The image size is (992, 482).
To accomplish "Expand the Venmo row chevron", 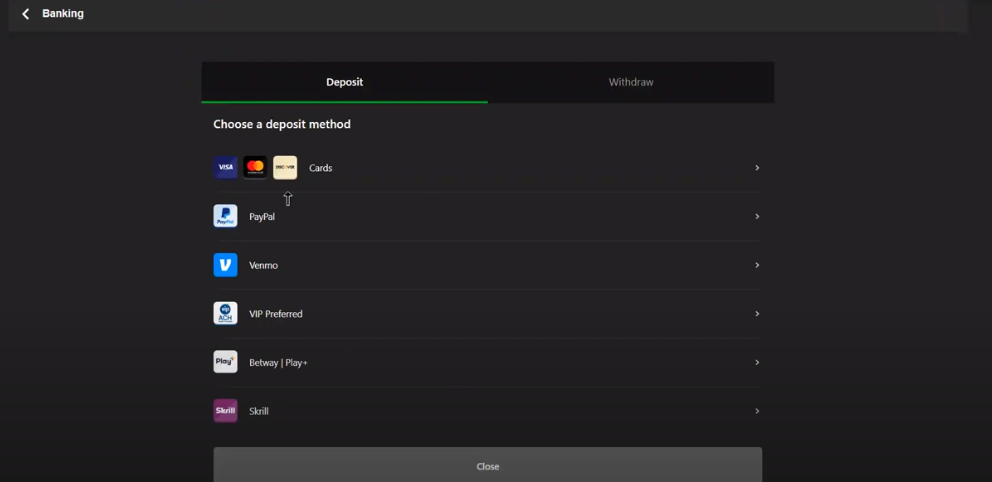I will [757, 265].
